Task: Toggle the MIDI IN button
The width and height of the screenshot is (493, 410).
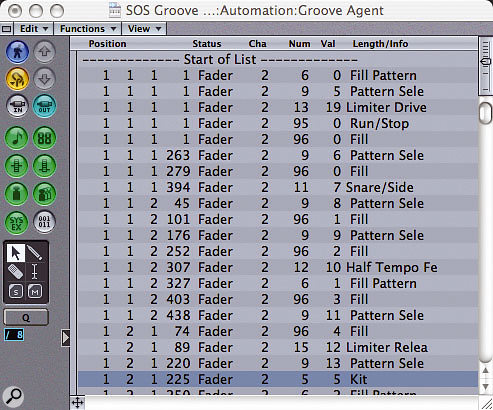Action: (17, 106)
